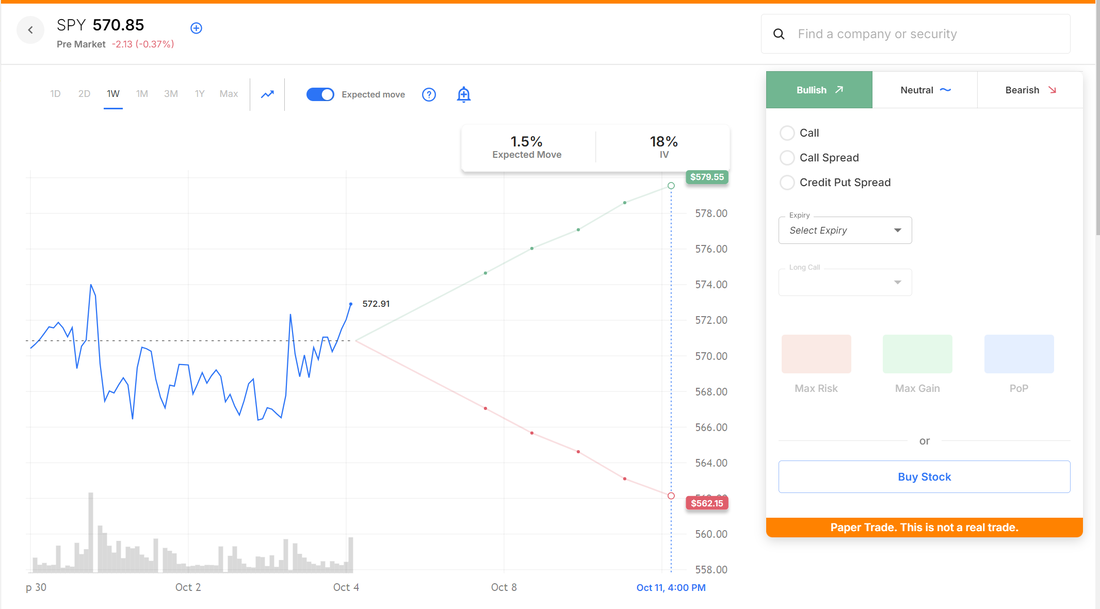Open the Expected move help question icon

429,95
